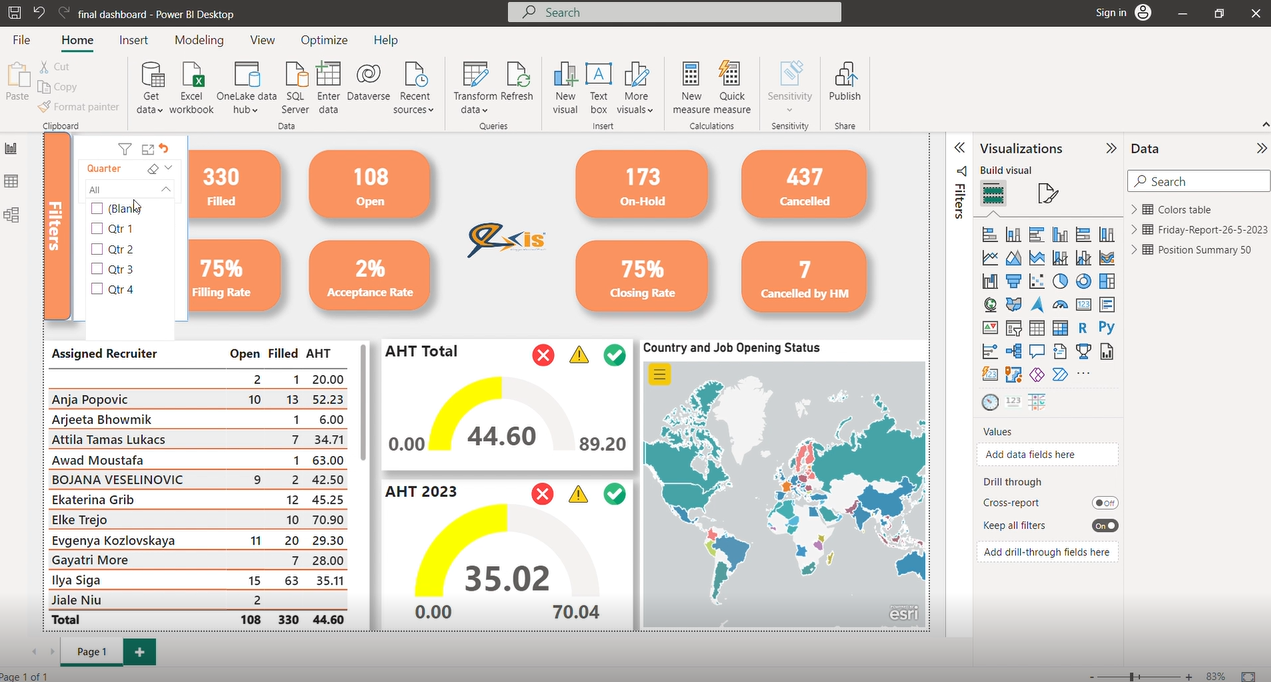Click the Publish button
The width and height of the screenshot is (1271, 682).
coord(844,82)
